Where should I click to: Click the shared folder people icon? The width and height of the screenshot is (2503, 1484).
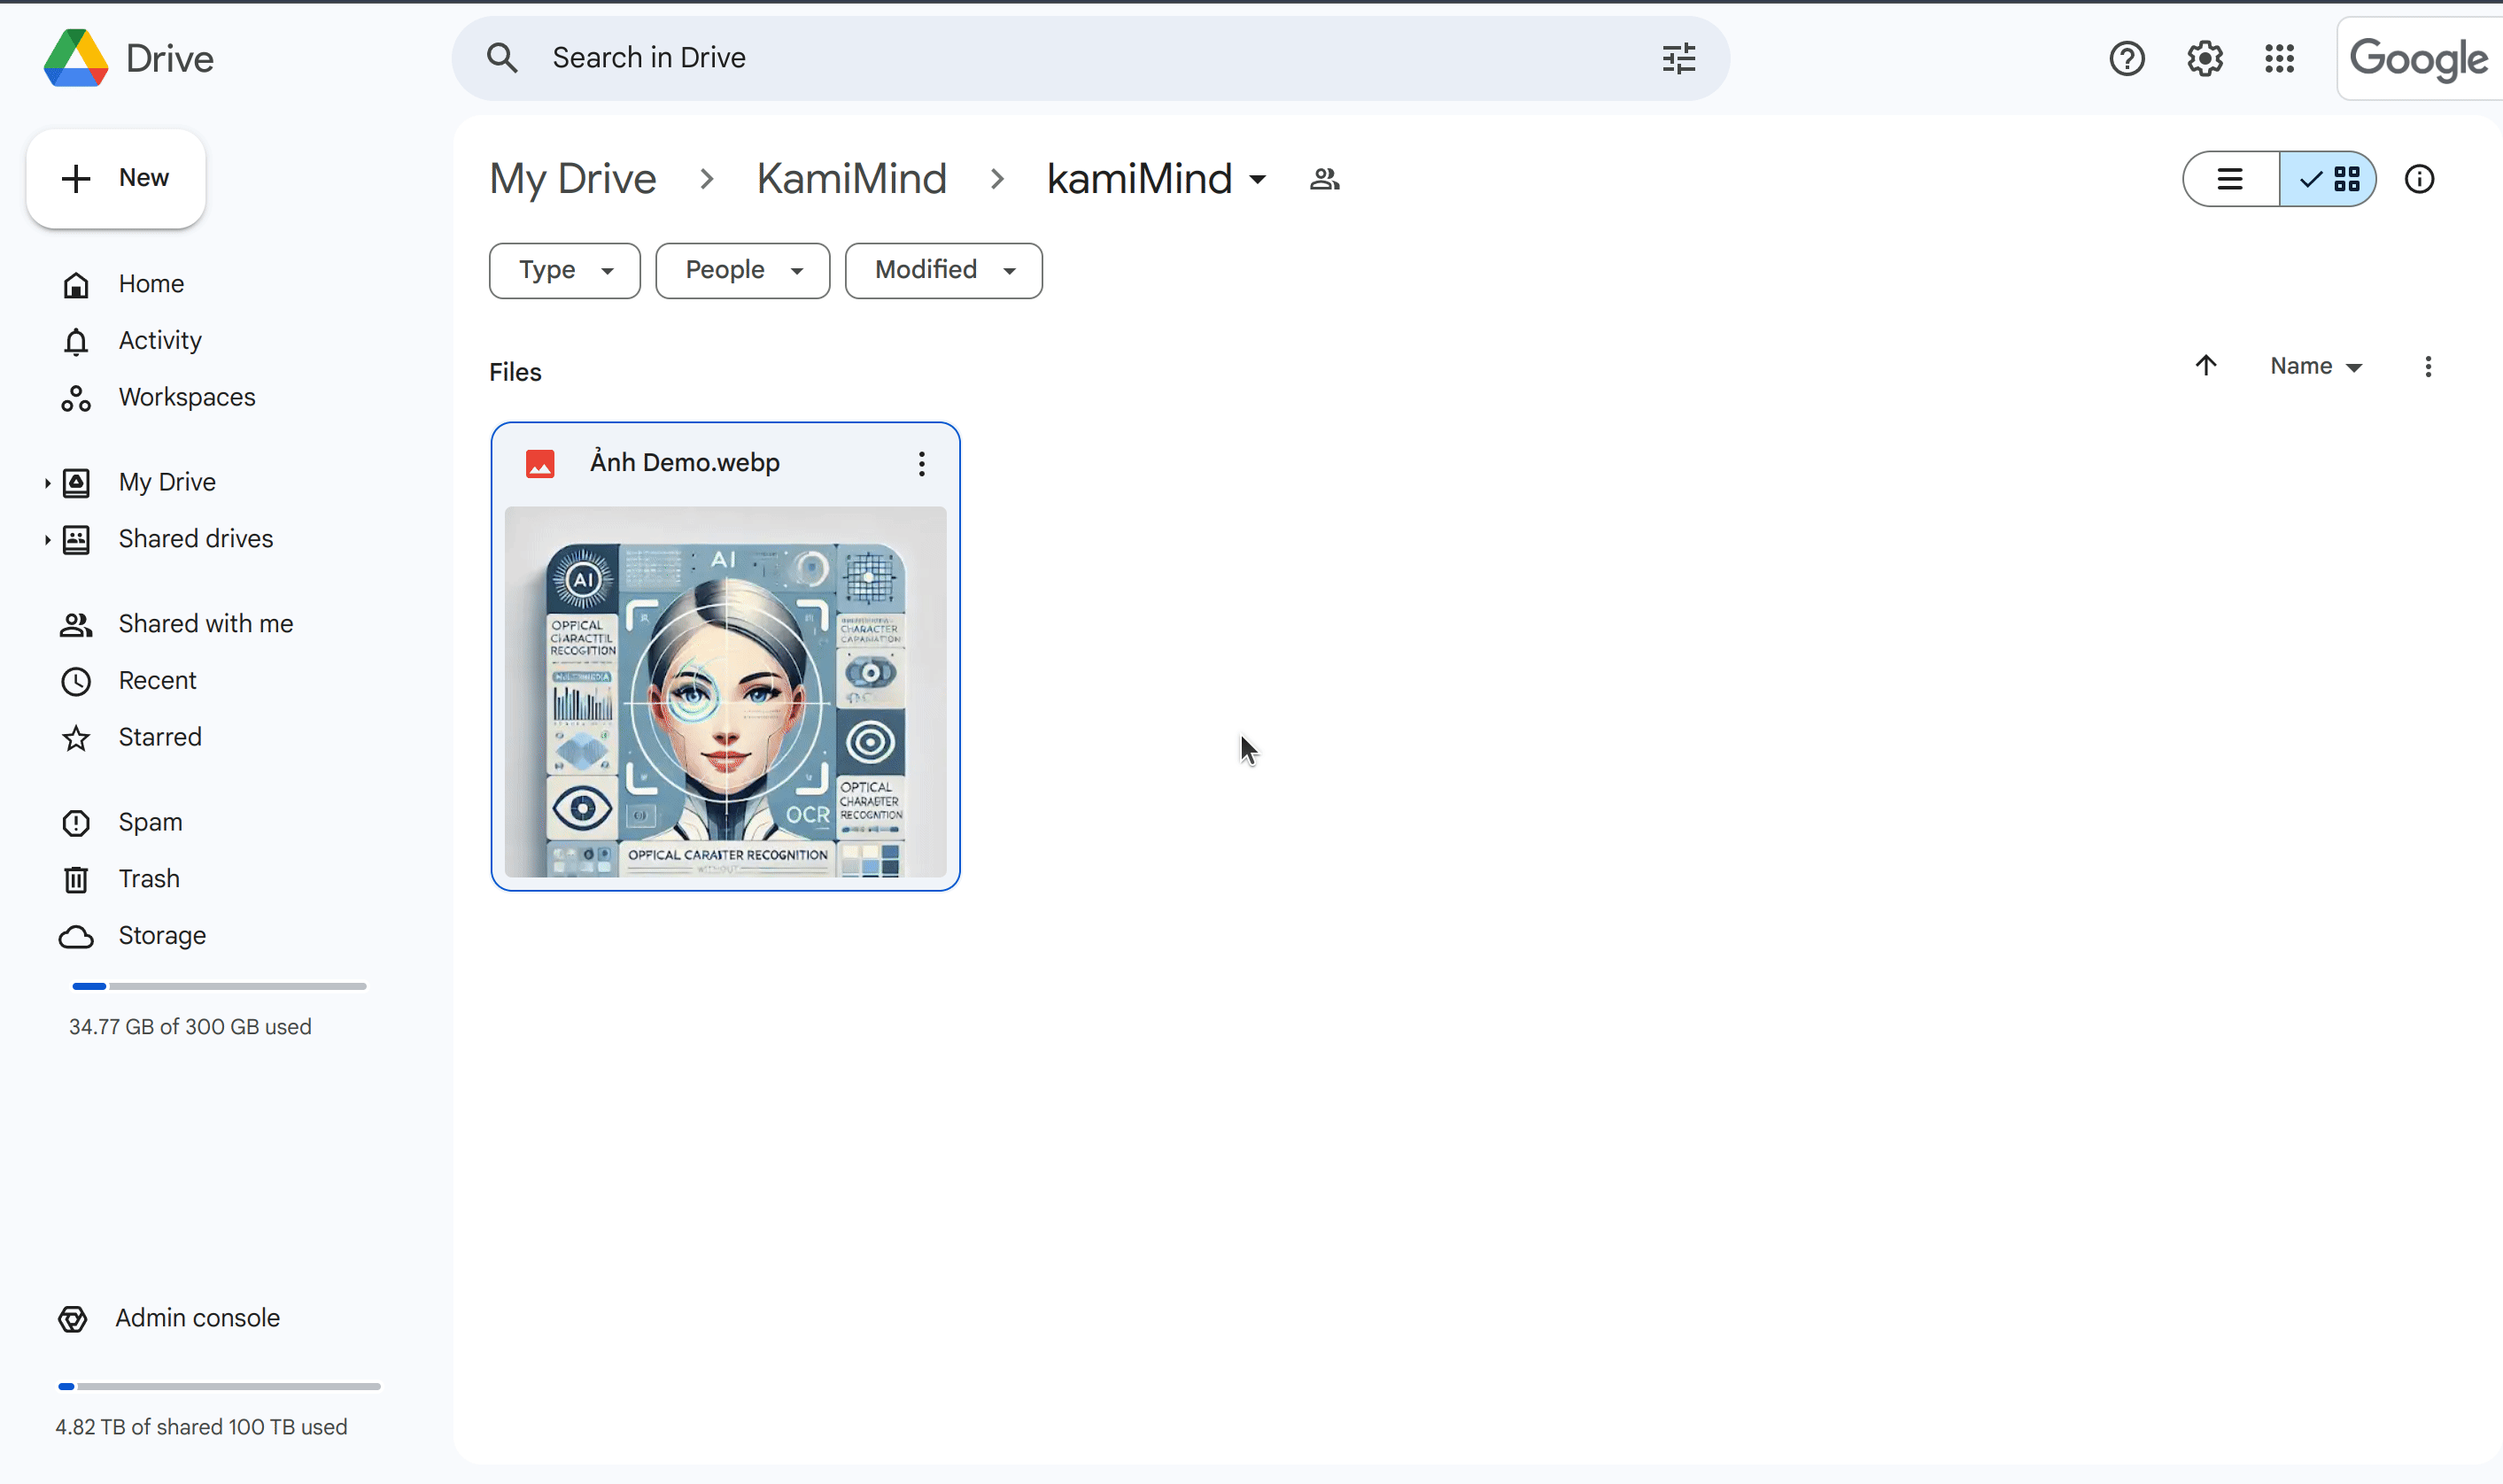(x=1324, y=179)
